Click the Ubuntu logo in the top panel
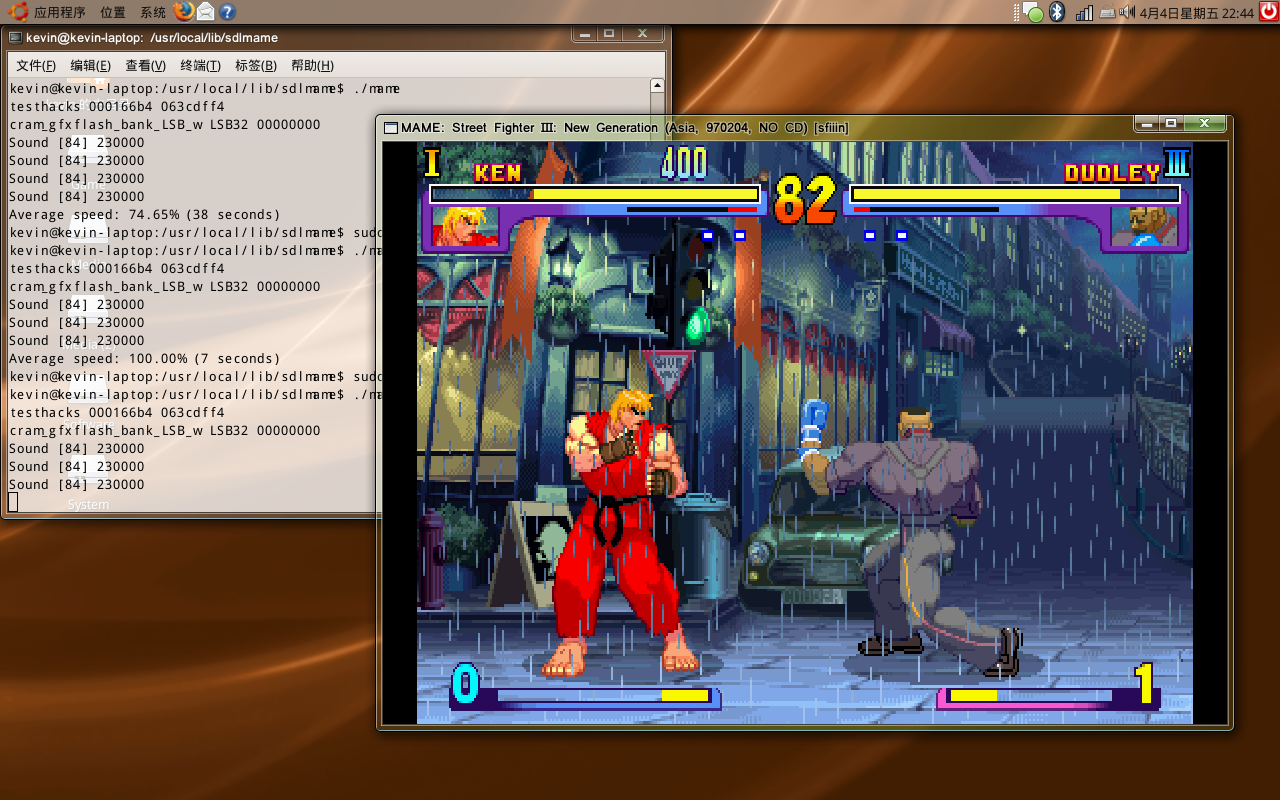Screen dimensions: 1280x800 tap(17, 12)
